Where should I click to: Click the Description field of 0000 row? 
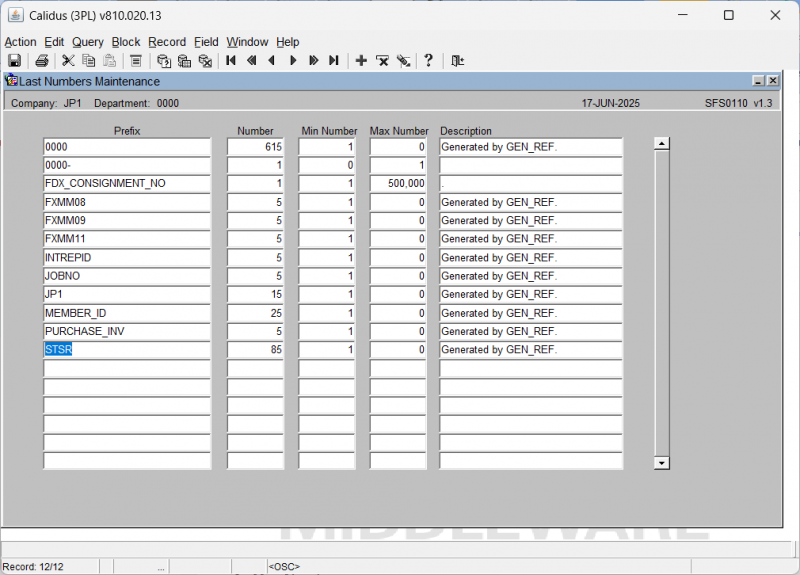tap(531, 147)
